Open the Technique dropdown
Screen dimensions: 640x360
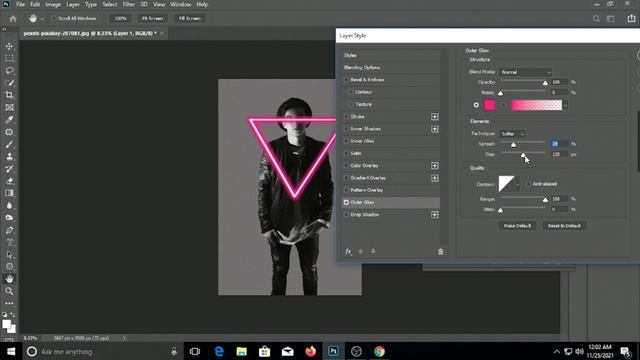512,134
